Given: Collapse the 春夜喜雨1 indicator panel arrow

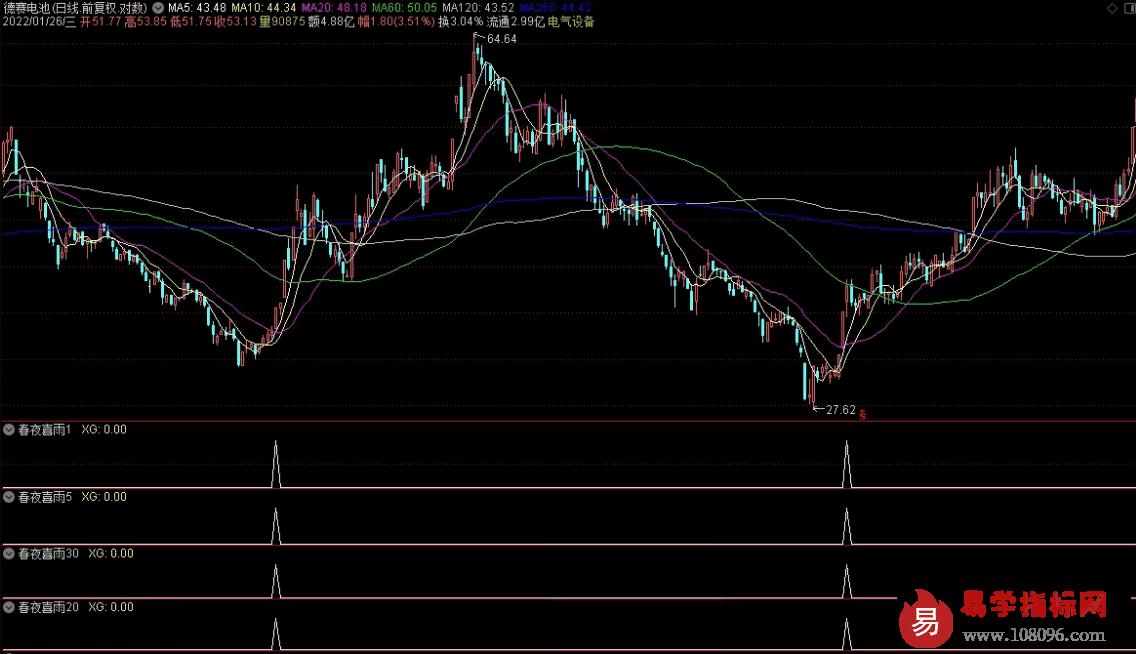Looking at the screenshot, I should [x=9, y=429].
